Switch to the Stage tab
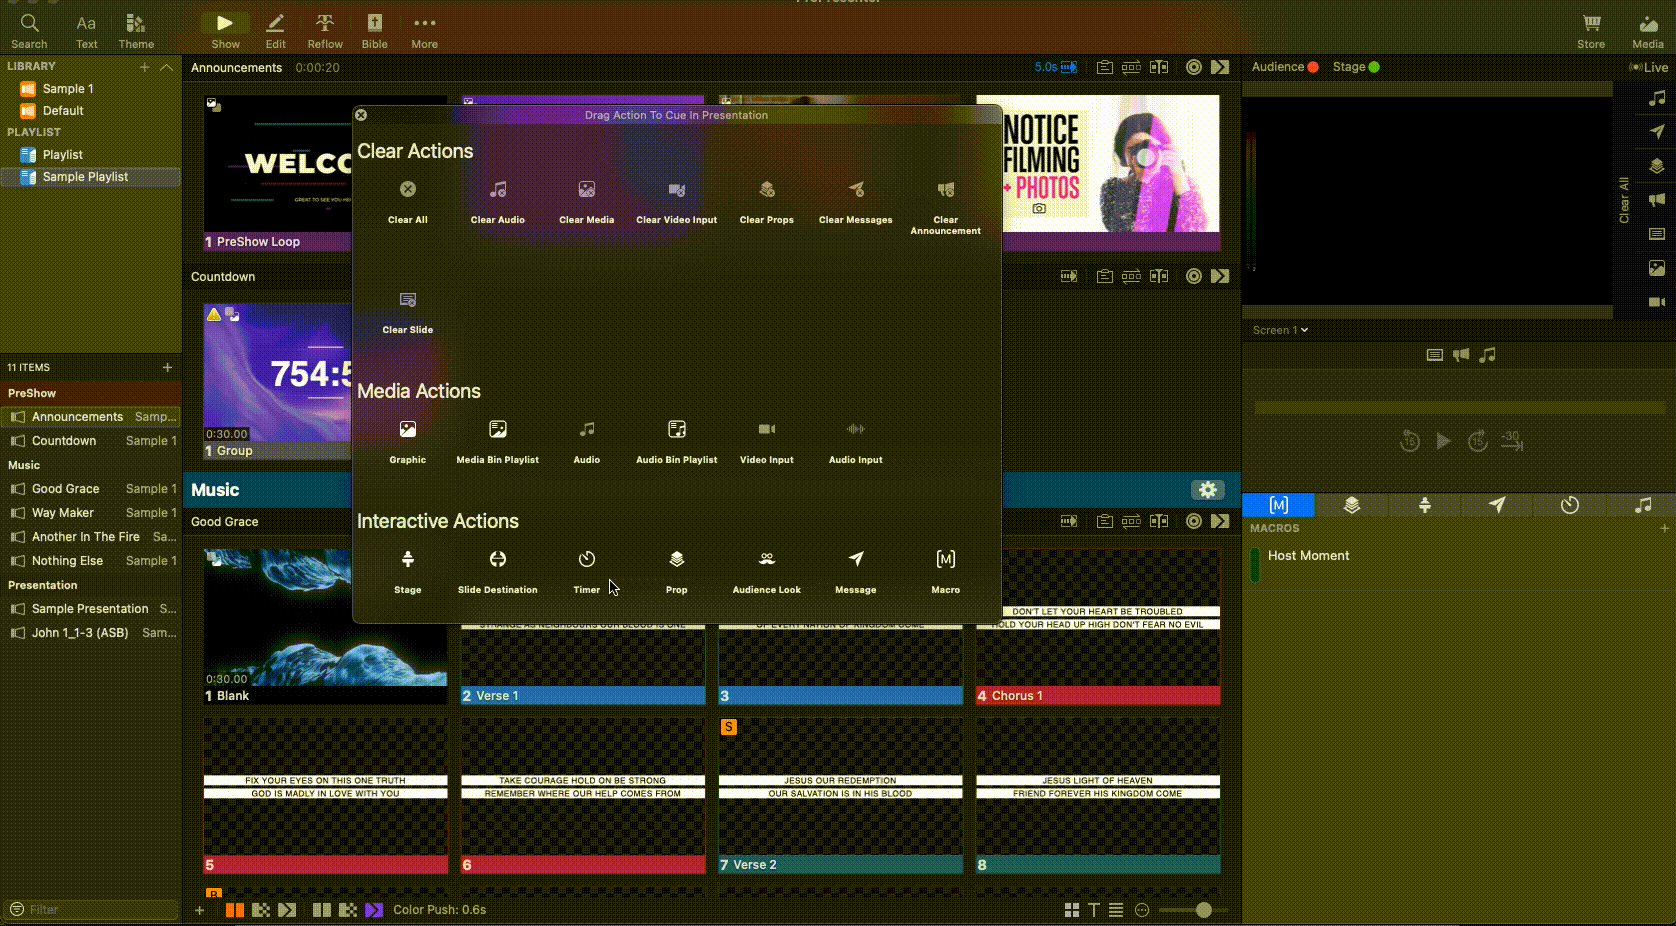The width and height of the screenshot is (1676, 926). (1424, 505)
